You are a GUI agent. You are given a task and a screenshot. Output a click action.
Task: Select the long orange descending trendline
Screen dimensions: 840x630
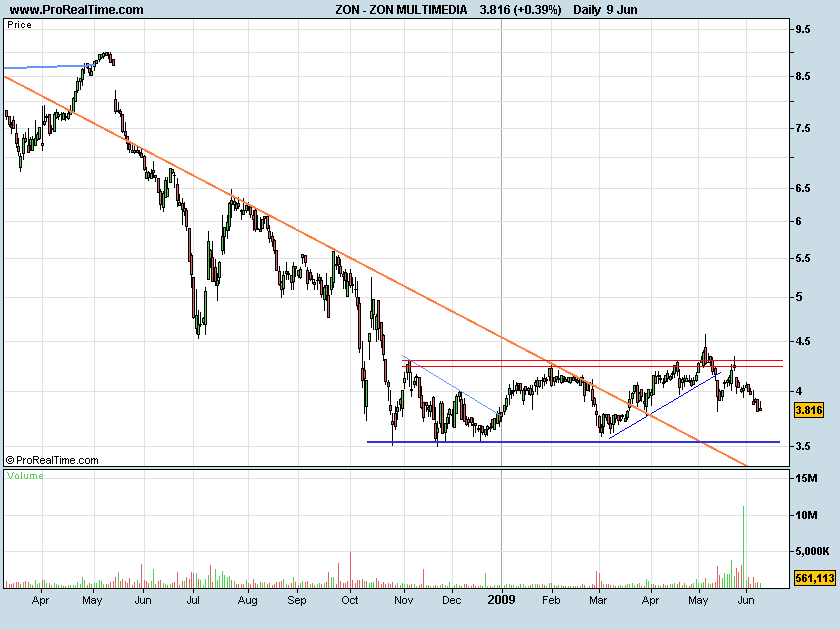[376, 272]
